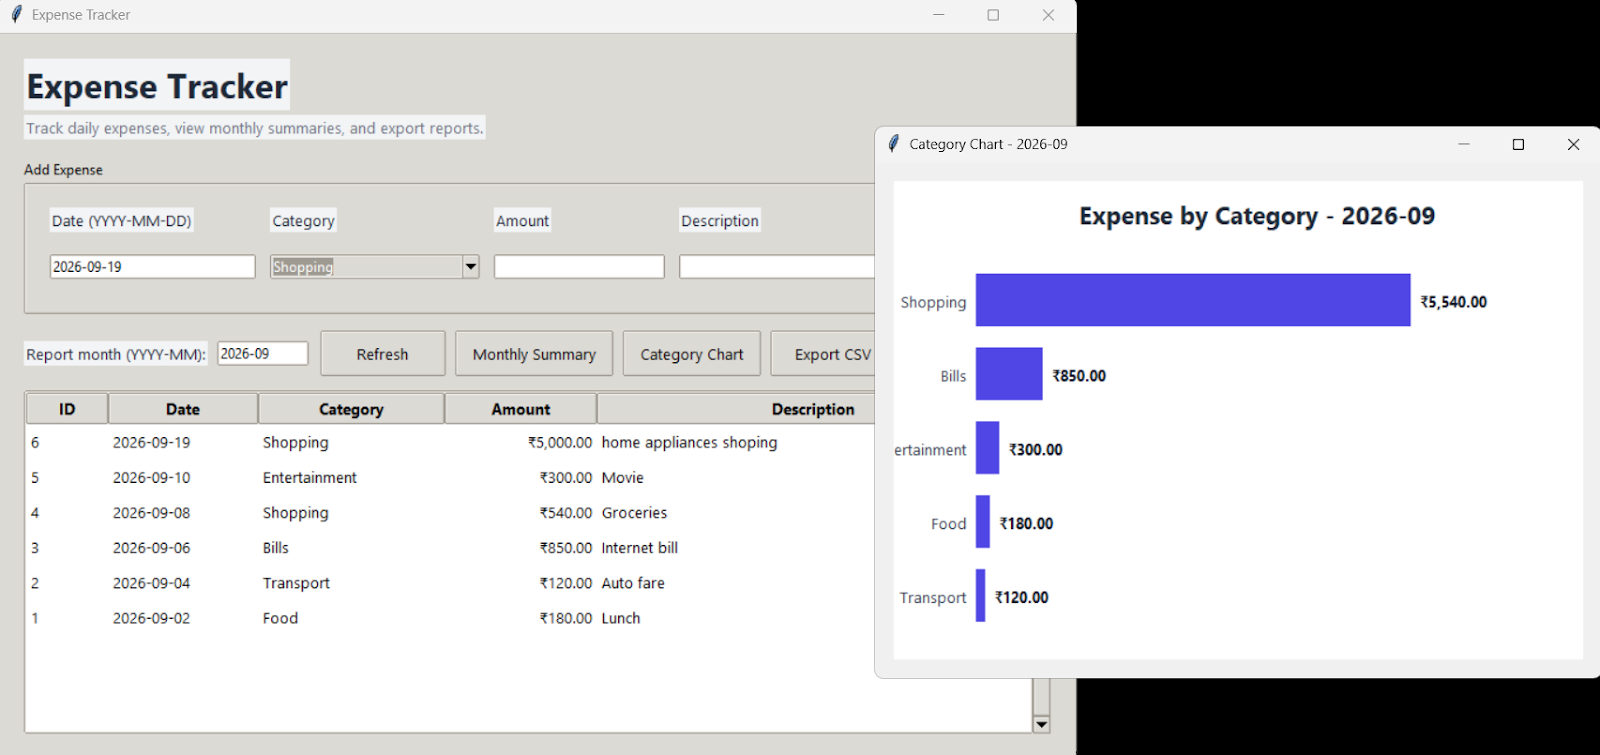1600x755 pixels.
Task: Click the ₹5,000.00 amount cell
Action: [x=560, y=442]
